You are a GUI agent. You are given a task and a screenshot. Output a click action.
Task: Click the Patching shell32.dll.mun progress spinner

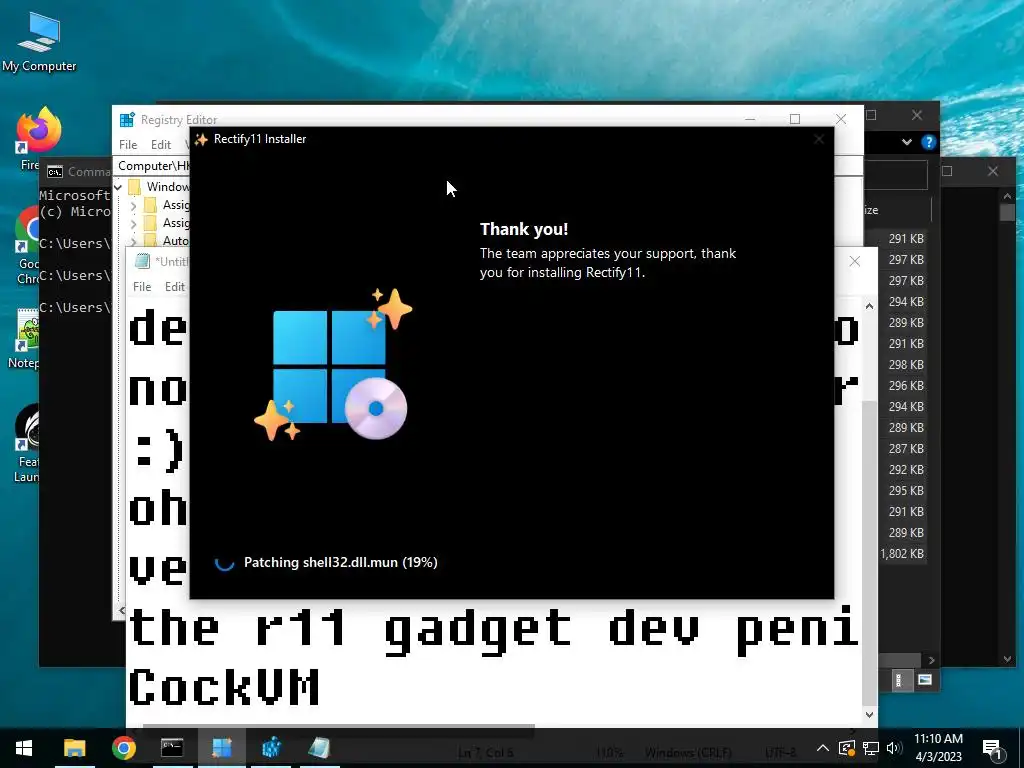[x=225, y=562]
